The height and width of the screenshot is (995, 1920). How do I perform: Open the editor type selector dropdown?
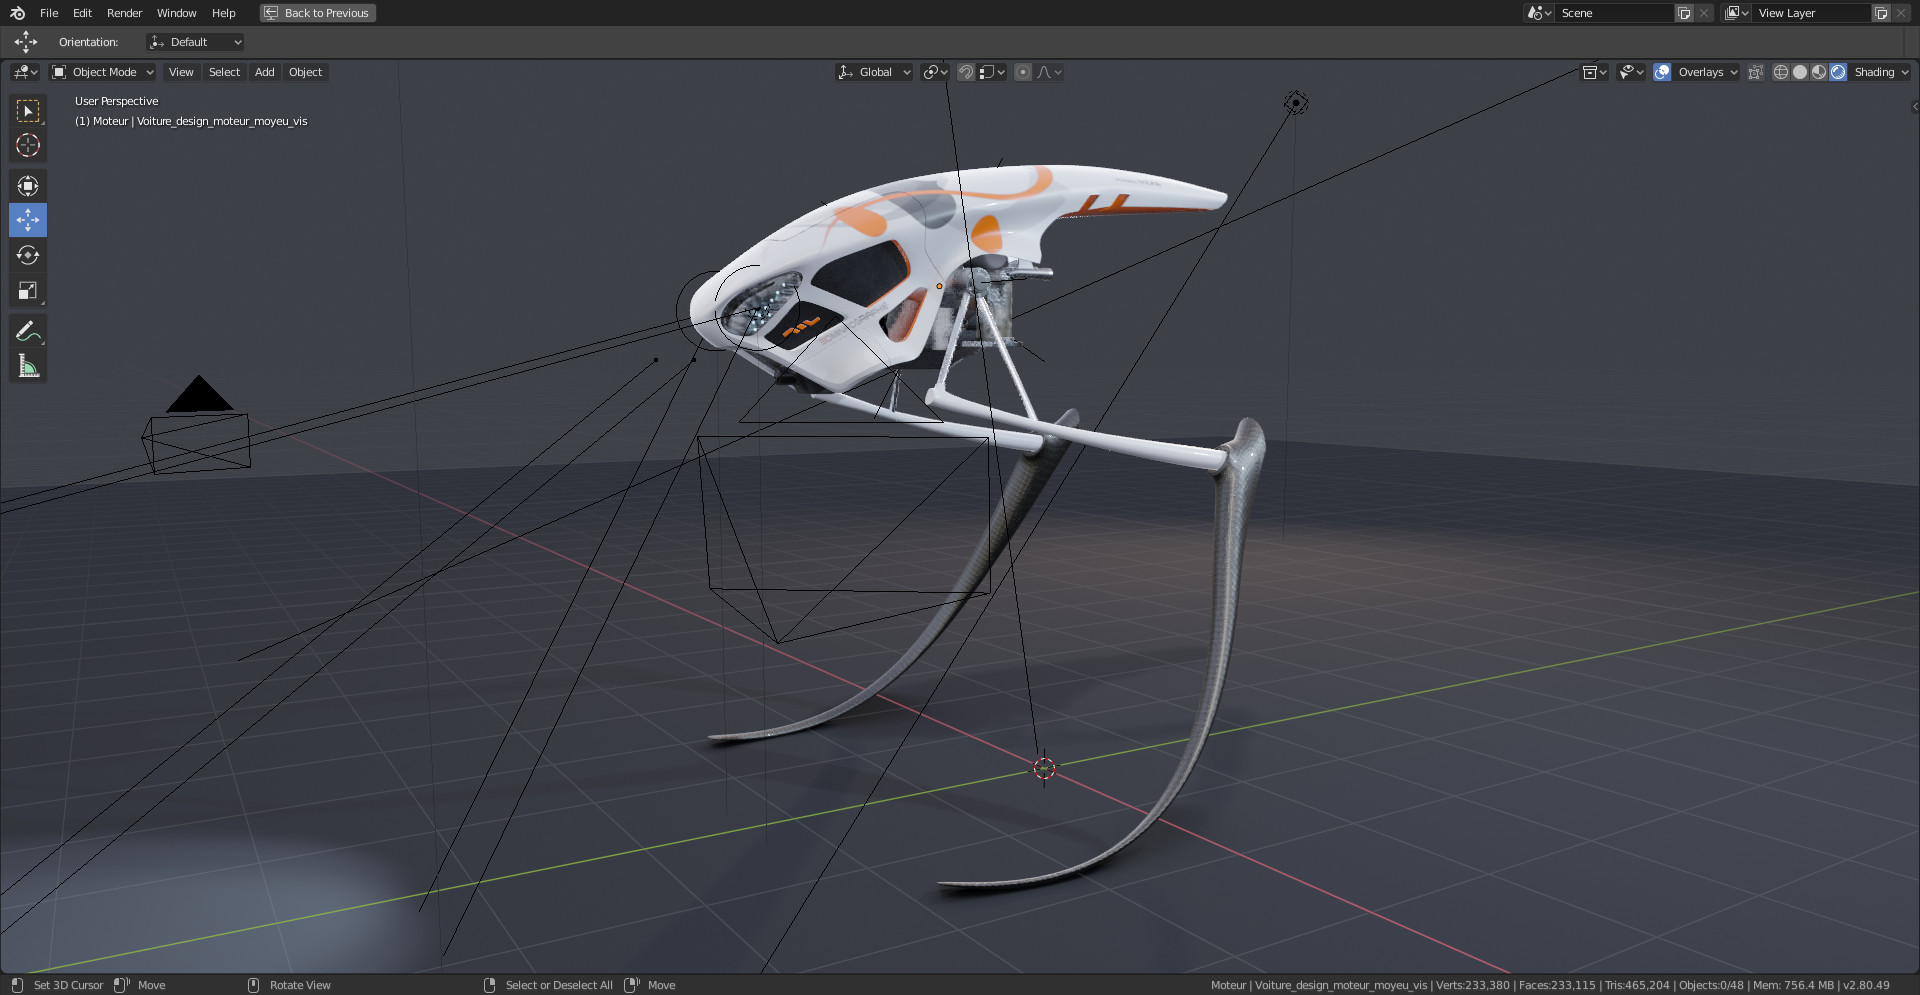(x=26, y=72)
